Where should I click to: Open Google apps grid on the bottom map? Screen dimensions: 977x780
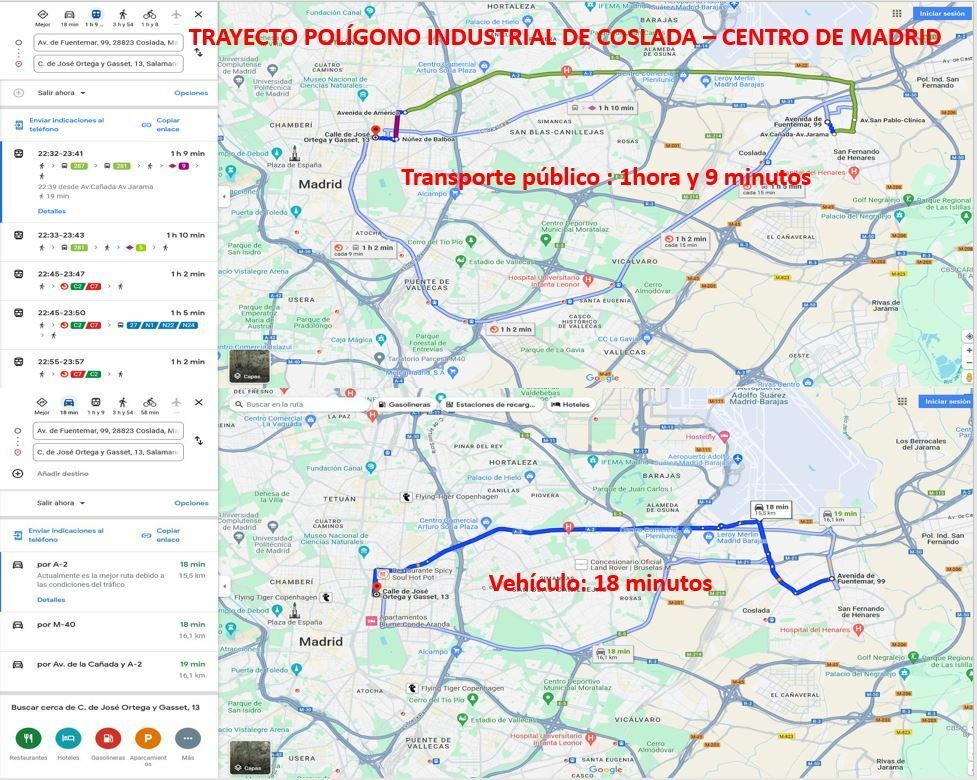pos(902,401)
